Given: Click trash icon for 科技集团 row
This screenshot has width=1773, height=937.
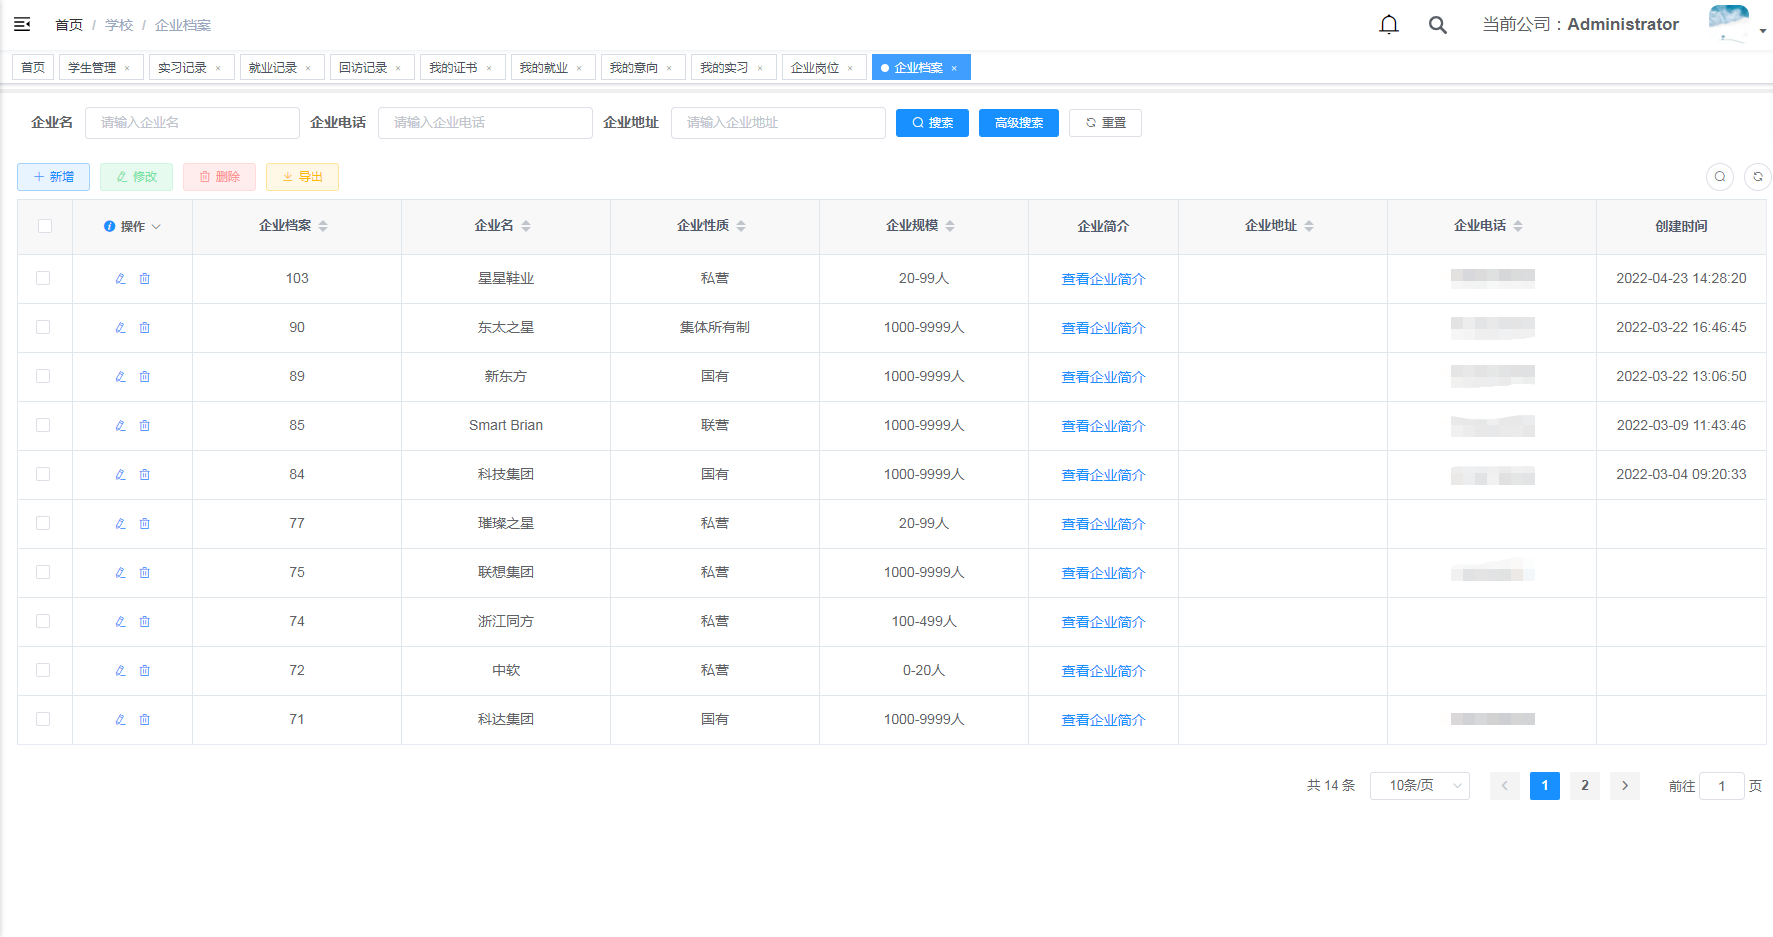Looking at the screenshot, I should click(145, 475).
